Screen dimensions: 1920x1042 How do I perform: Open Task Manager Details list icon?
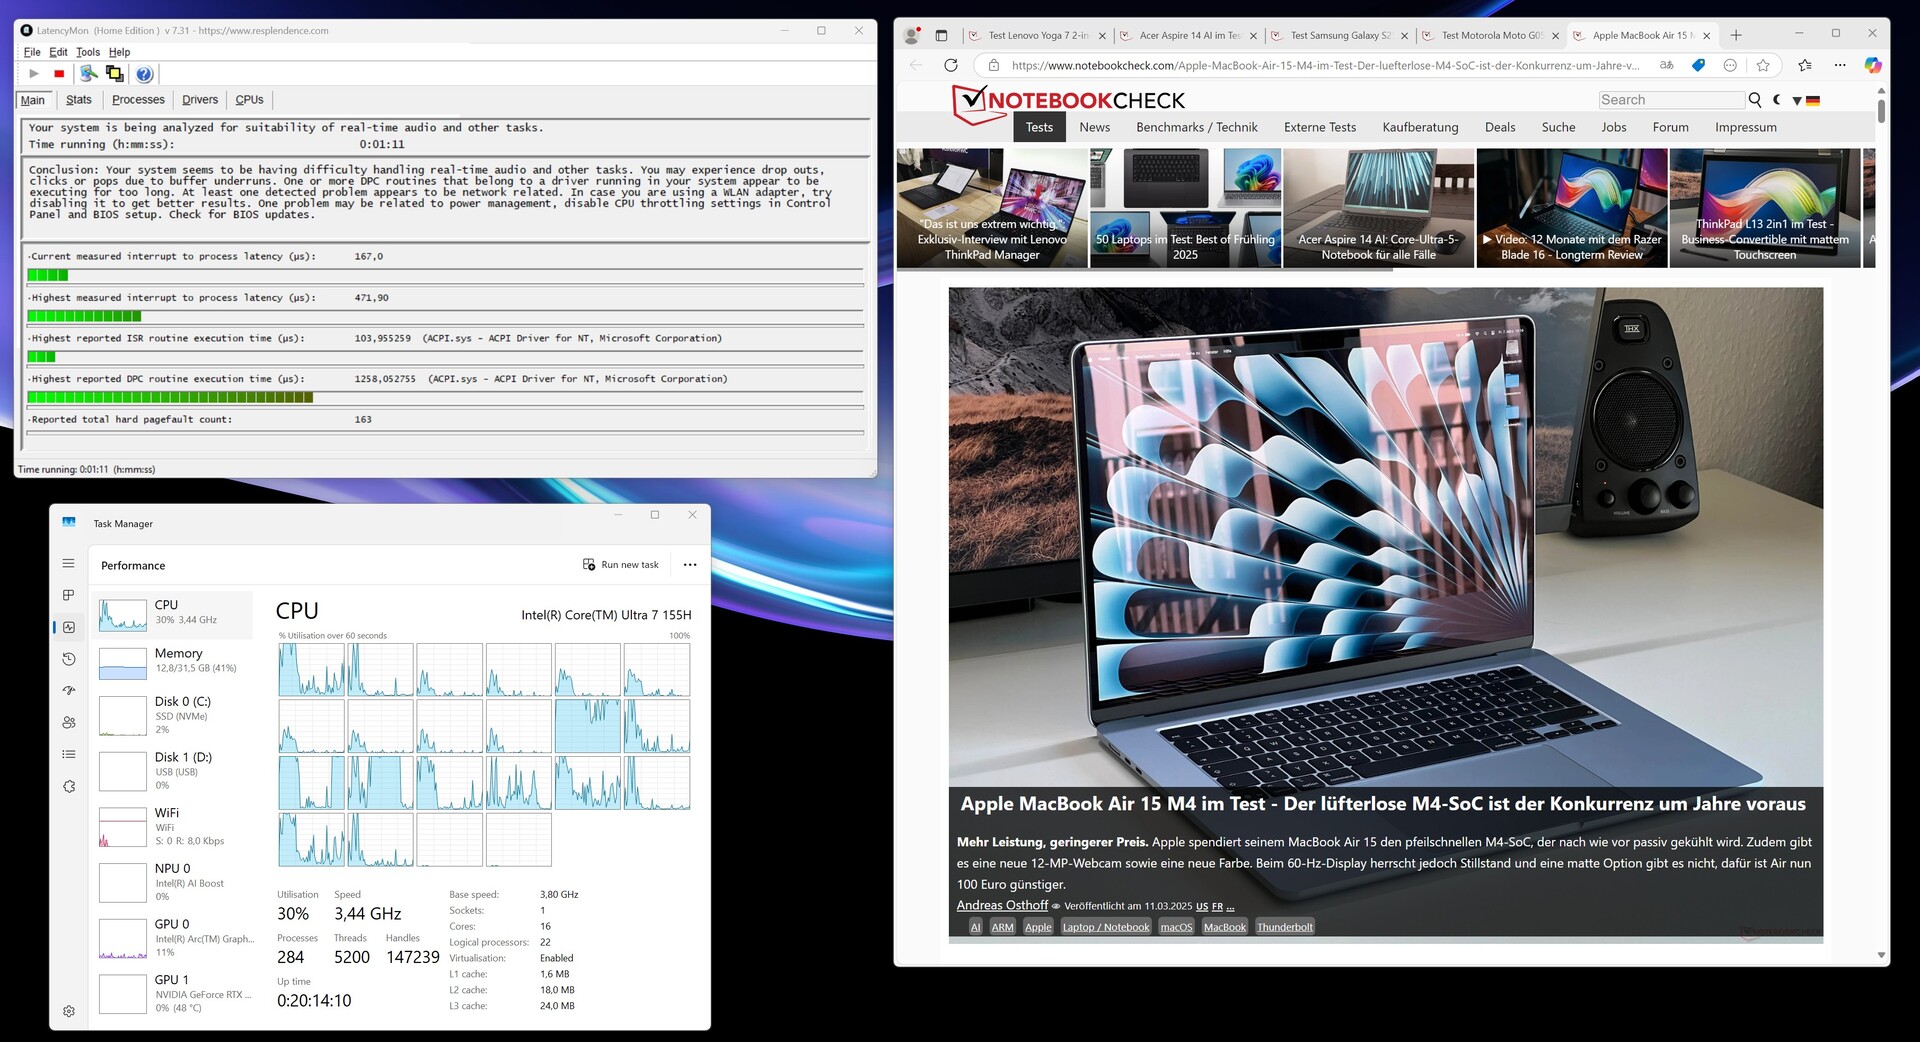(x=68, y=754)
